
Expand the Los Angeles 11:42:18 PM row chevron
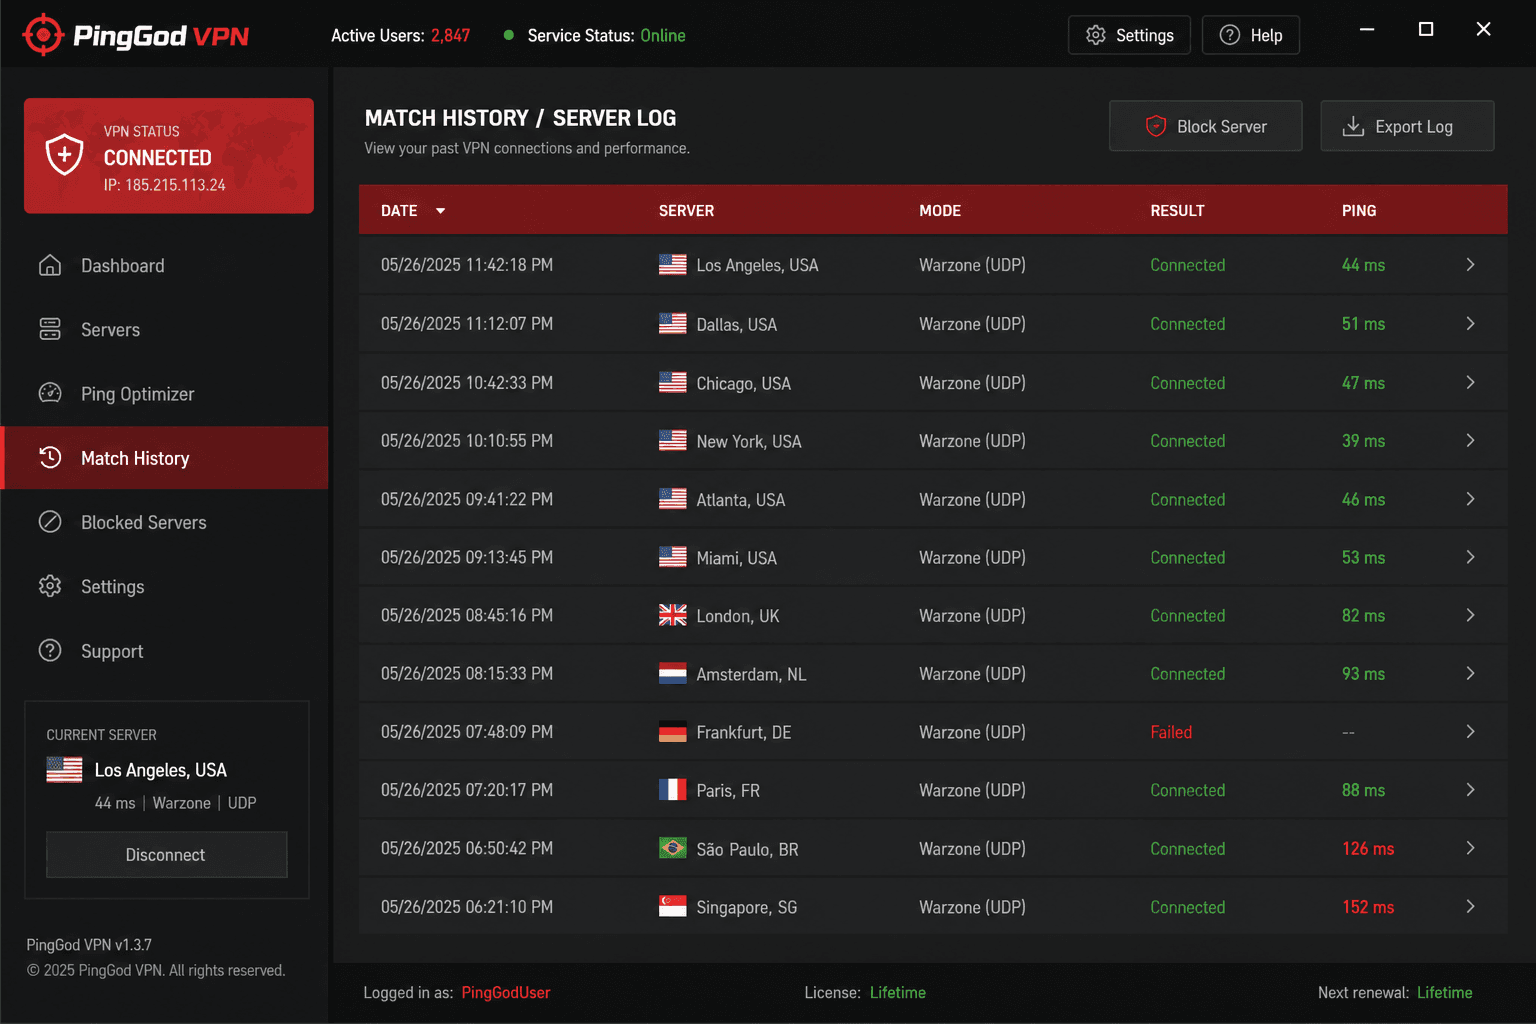click(1470, 264)
